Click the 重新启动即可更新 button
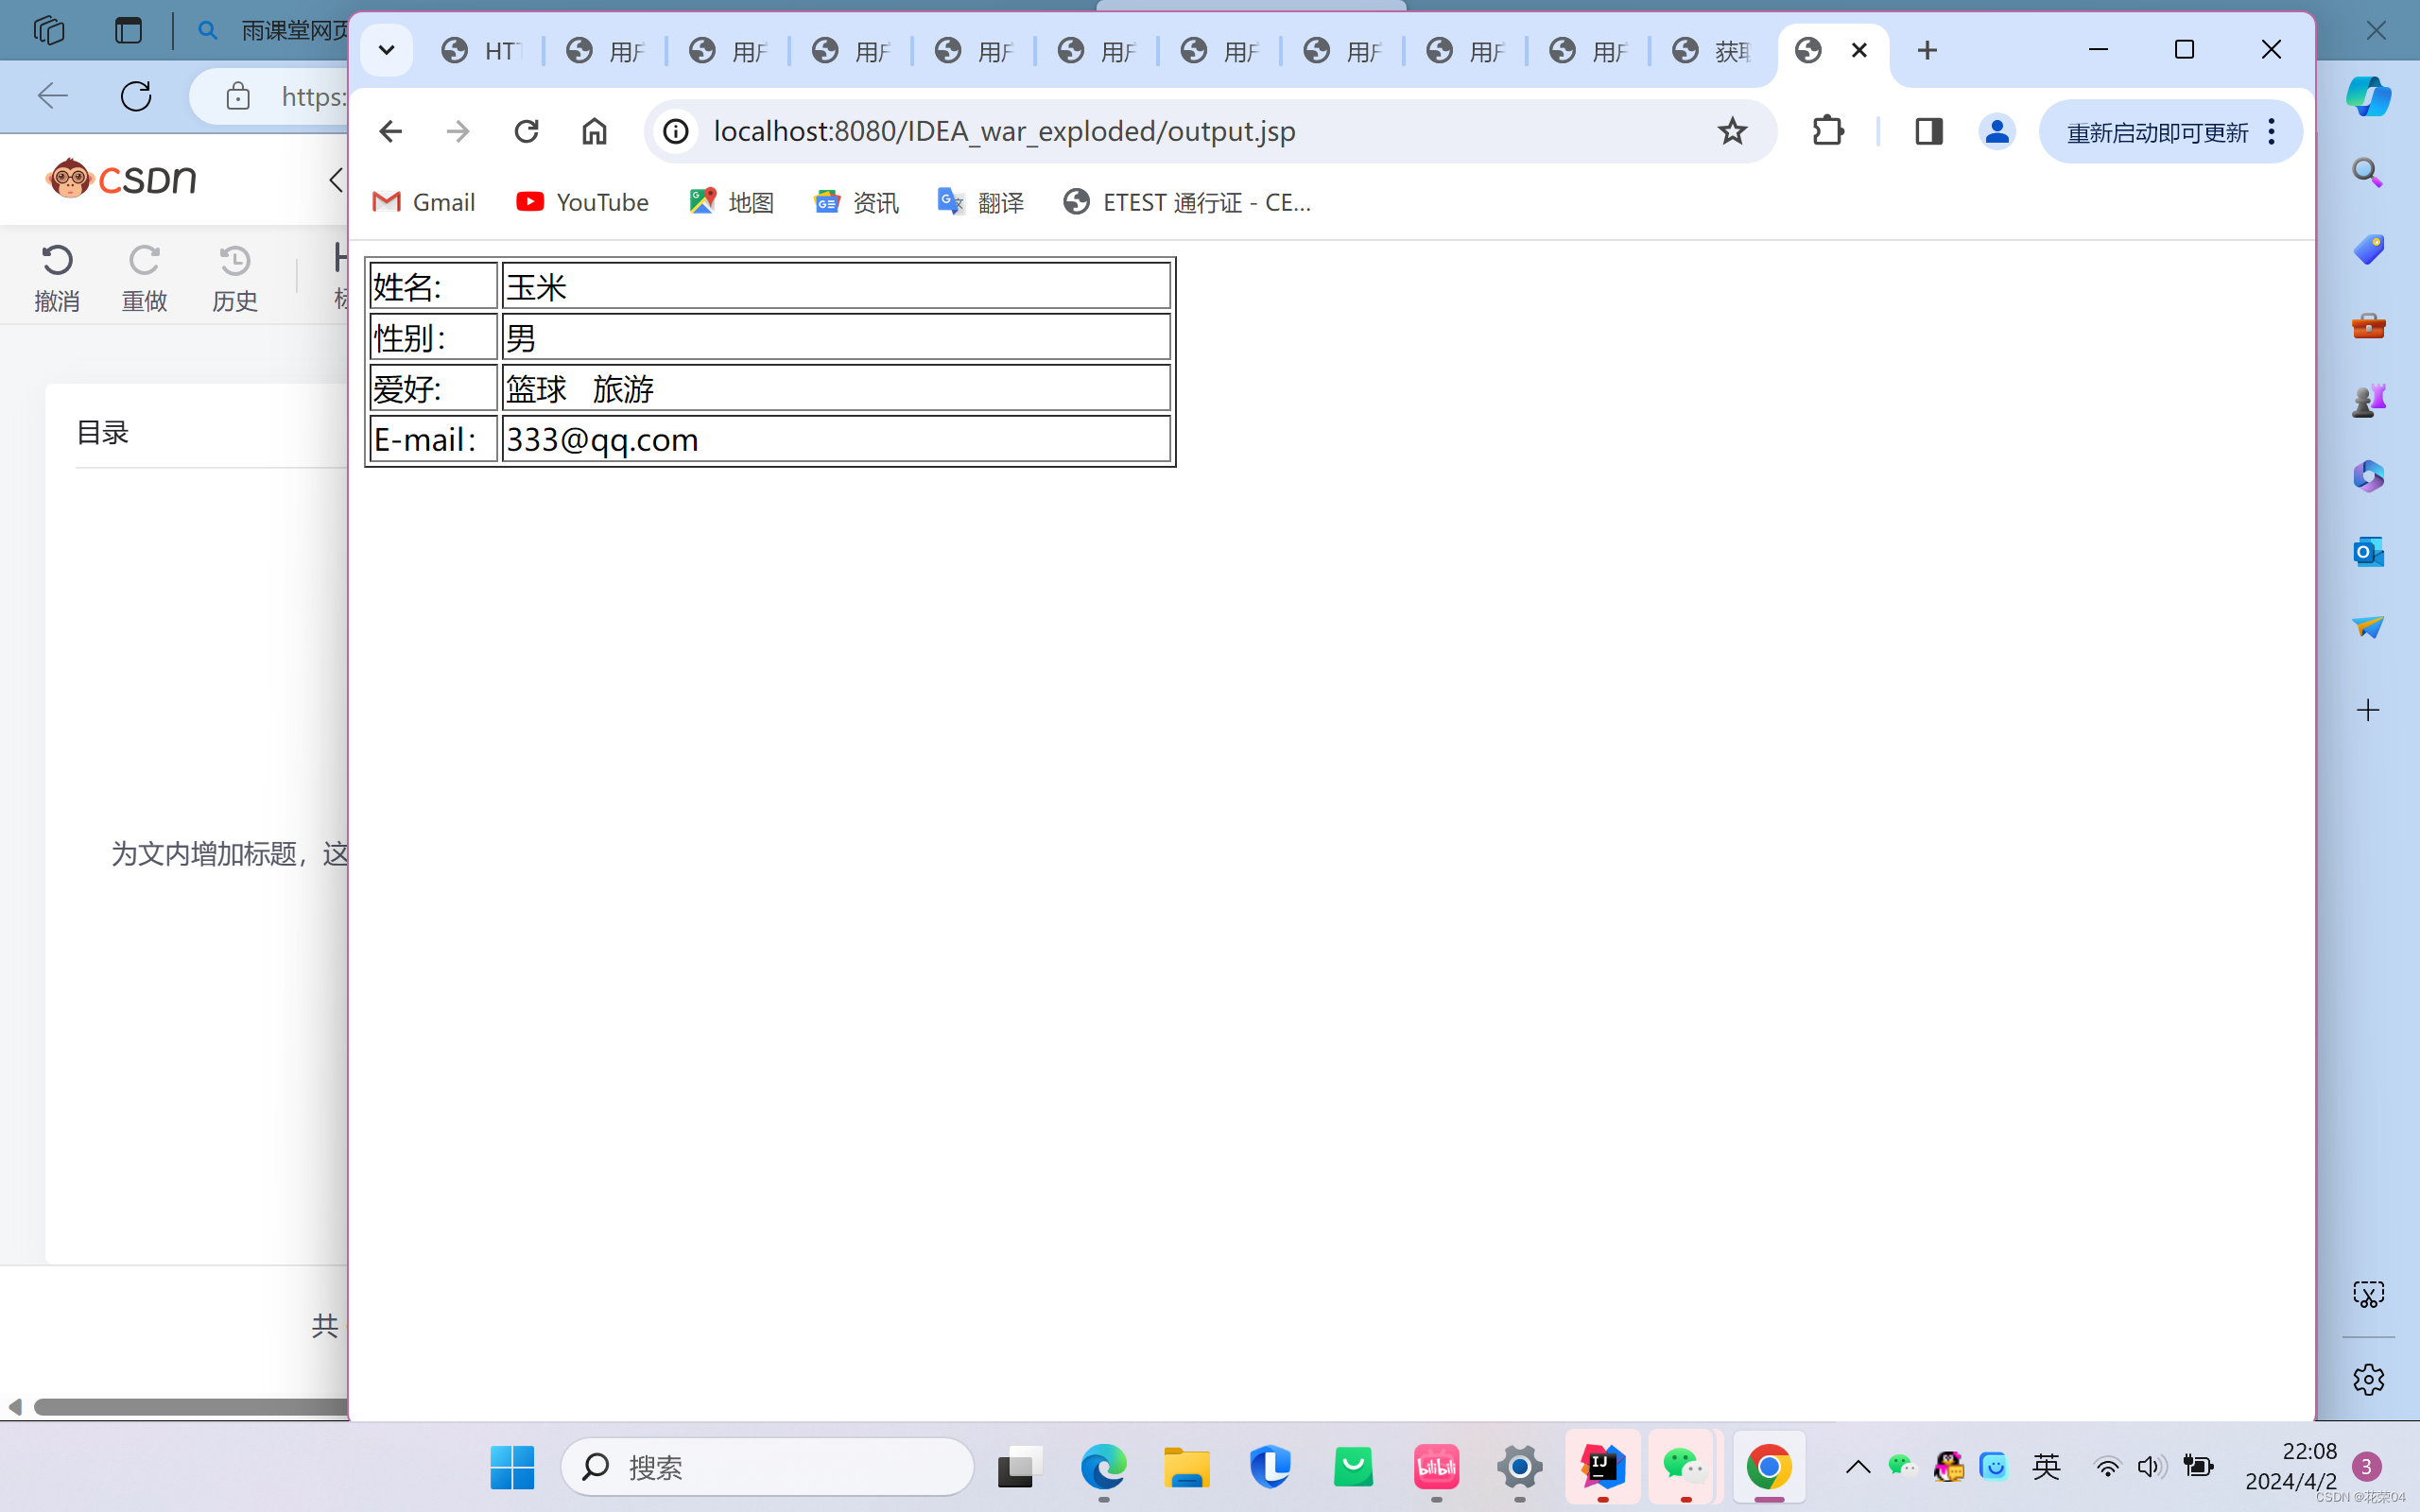The image size is (2420, 1512). point(2156,132)
